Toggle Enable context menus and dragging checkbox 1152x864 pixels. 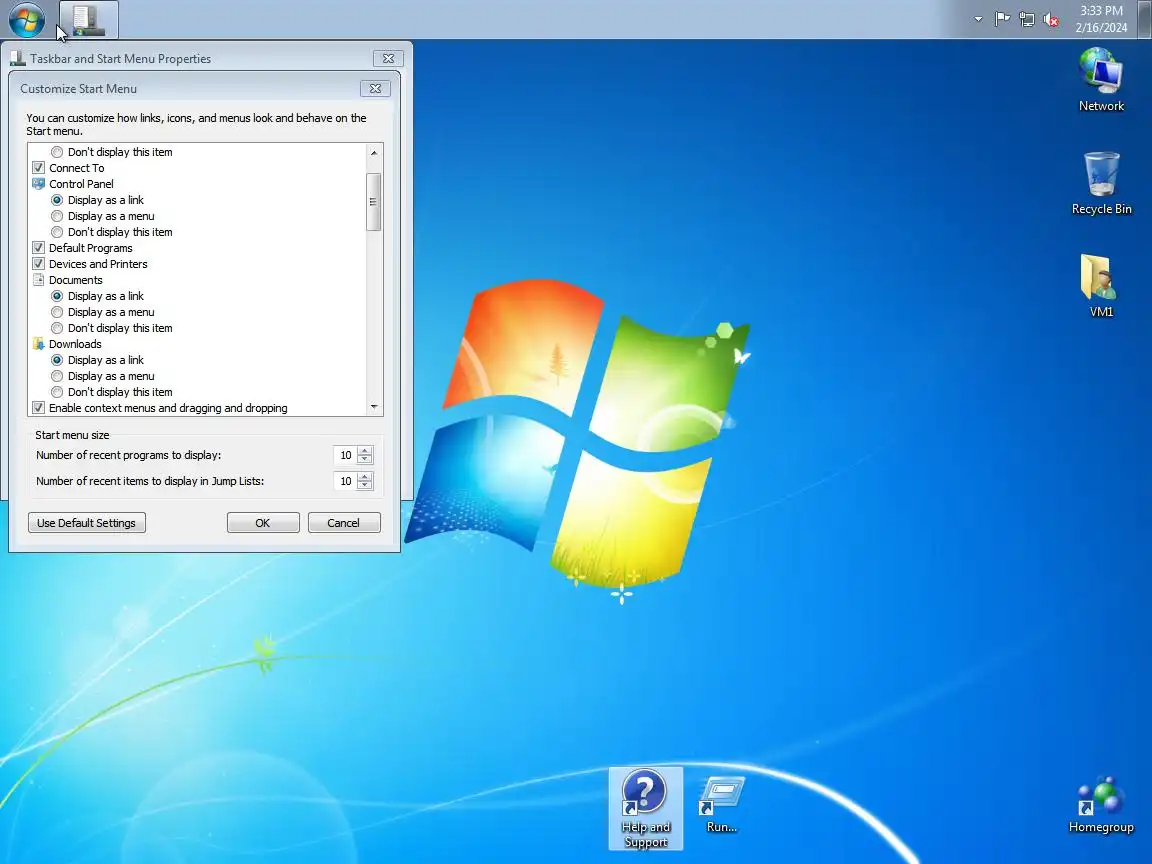point(38,408)
